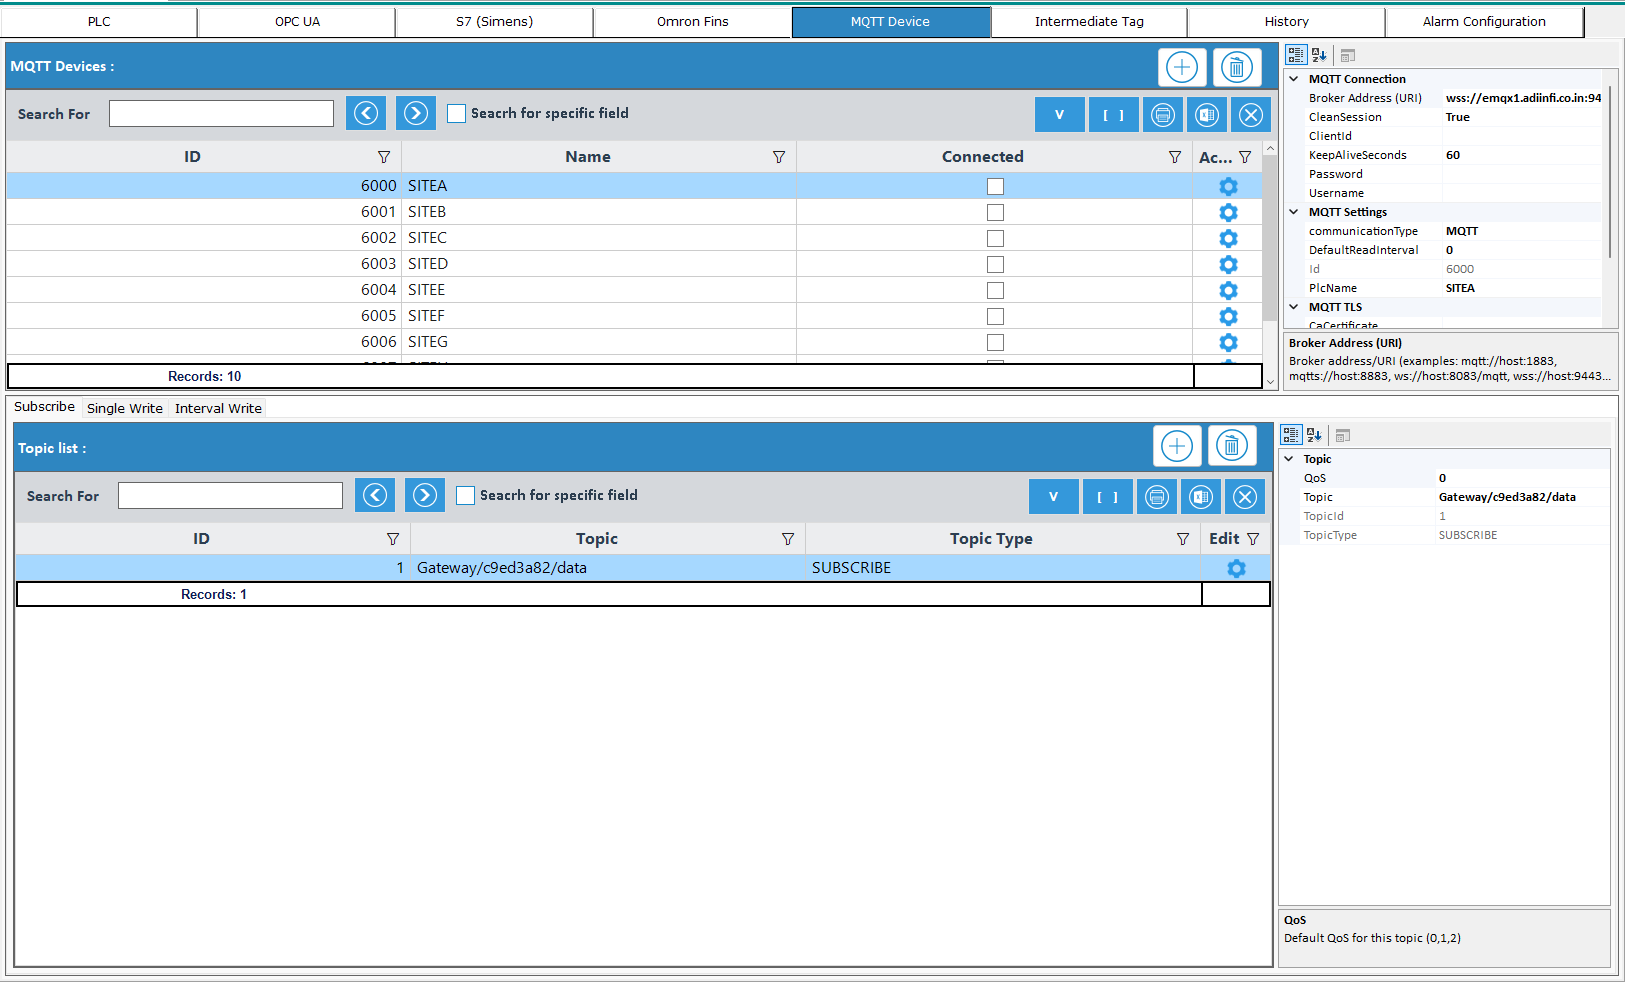Viewport: 1625px width, 982px height.
Task: Collapse the MQTT Settings property group
Action: (x=1294, y=212)
